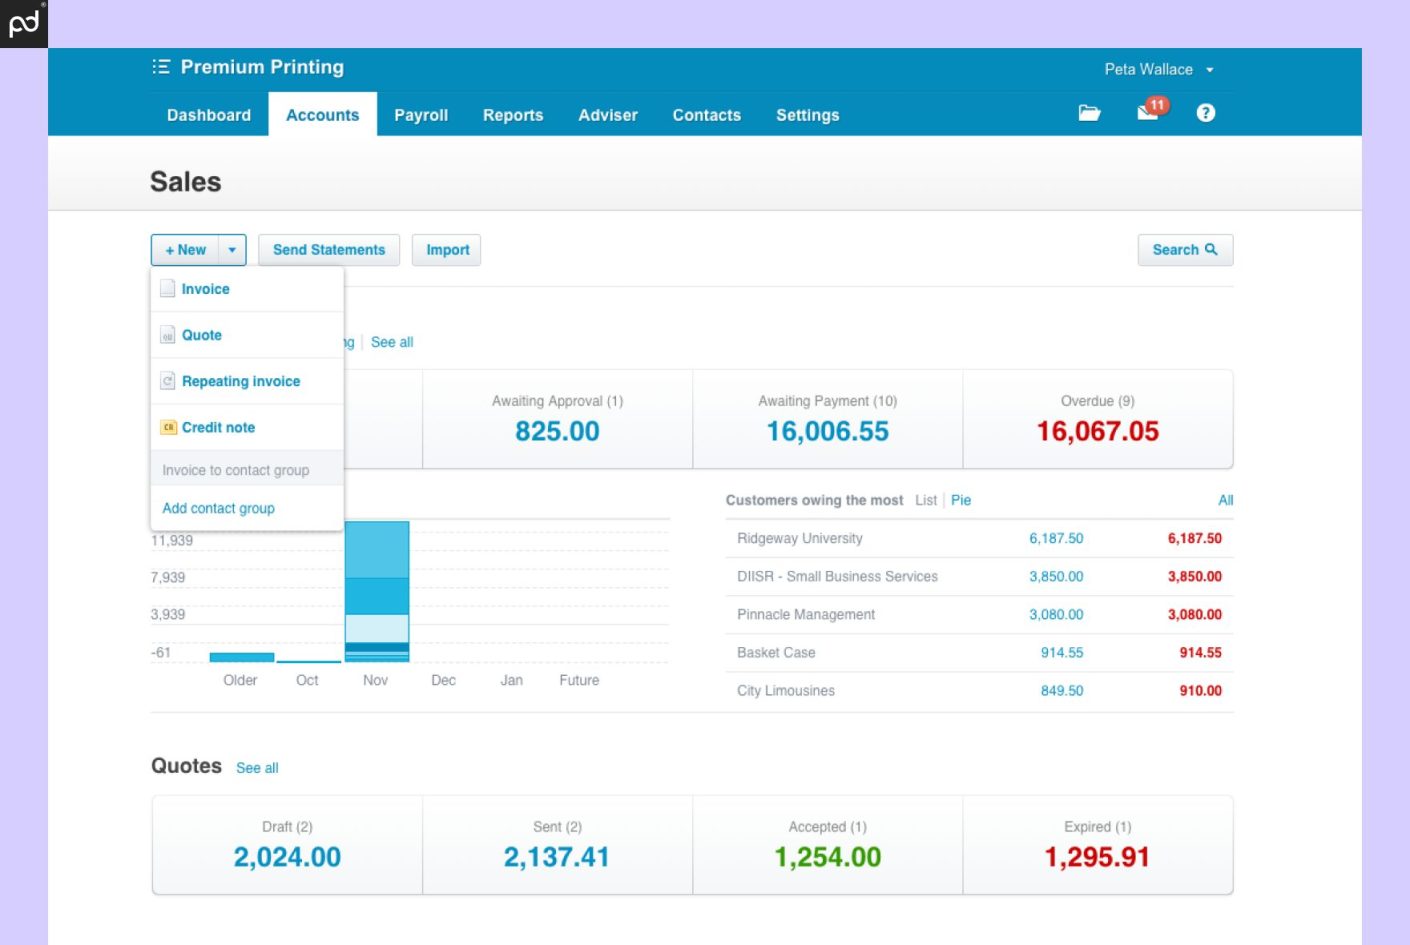Click the pd logo in the corner

[x=23, y=23]
